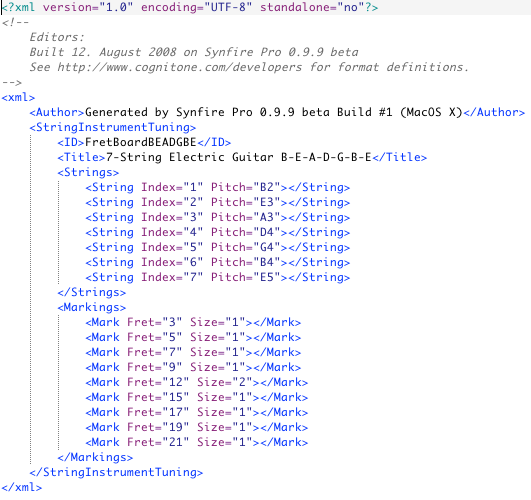Click the Pitch value E3
Image resolution: width=531 pixels, height=500 pixels.
[x=267, y=202]
